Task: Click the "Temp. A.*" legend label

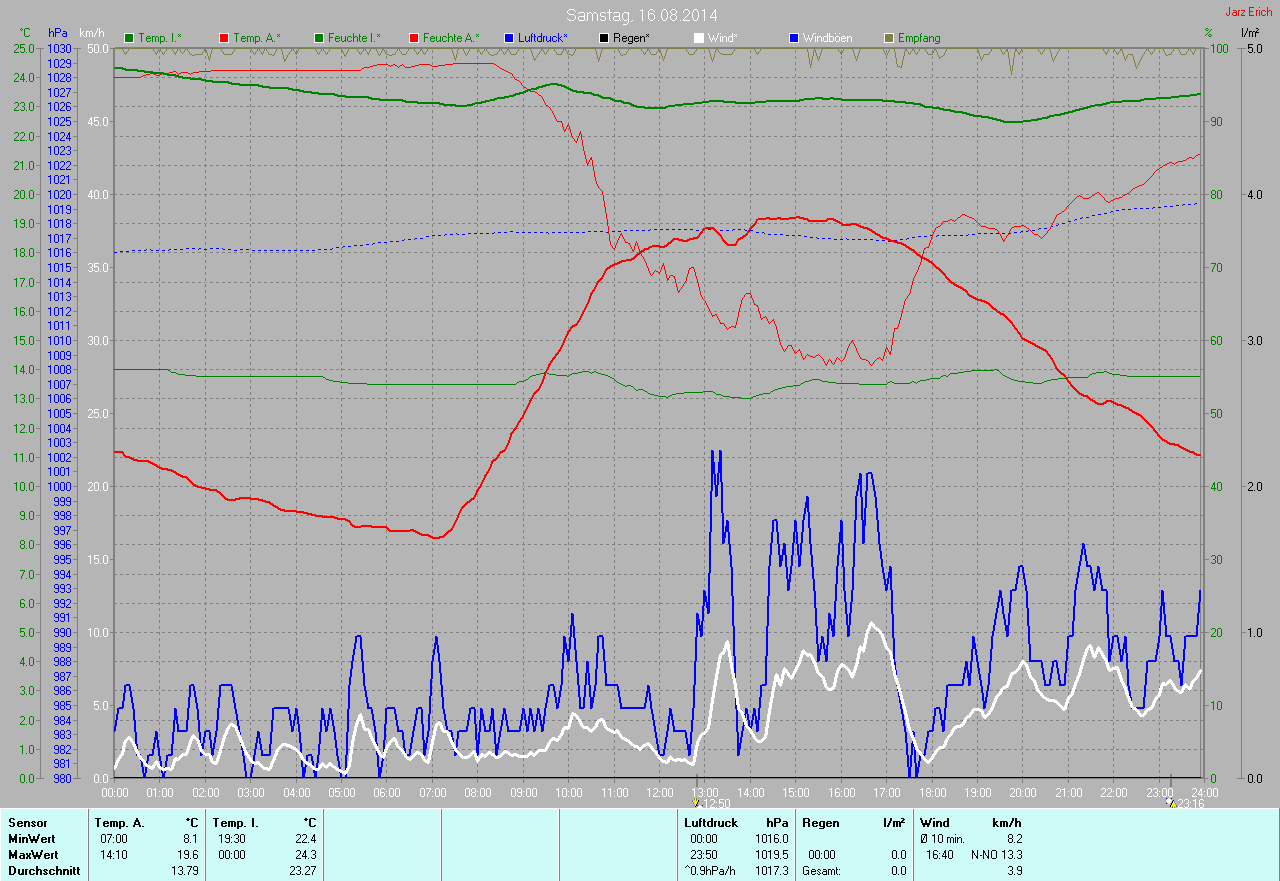Action: click(257, 38)
